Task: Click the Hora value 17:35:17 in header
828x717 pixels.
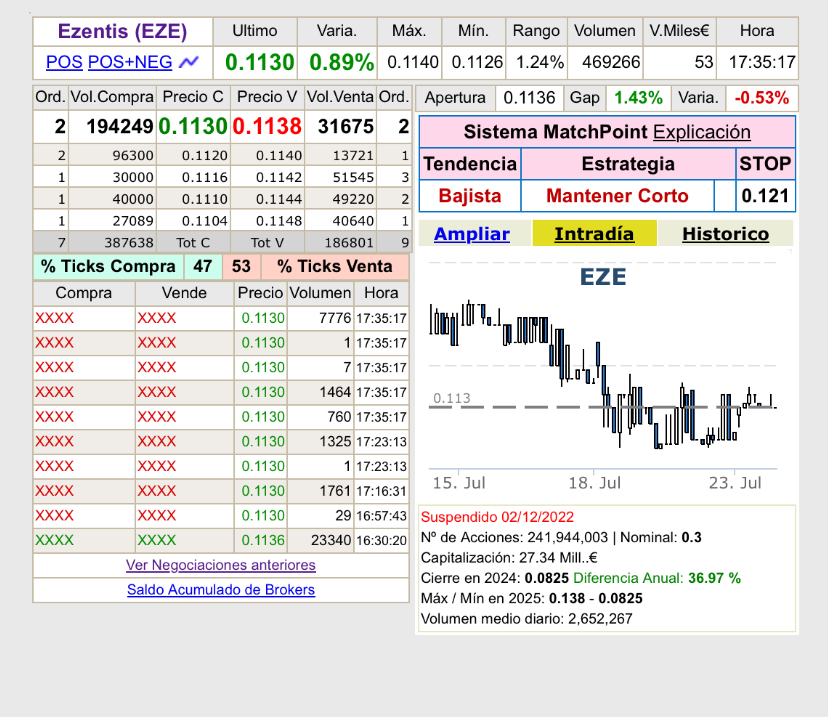Action: click(762, 62)
